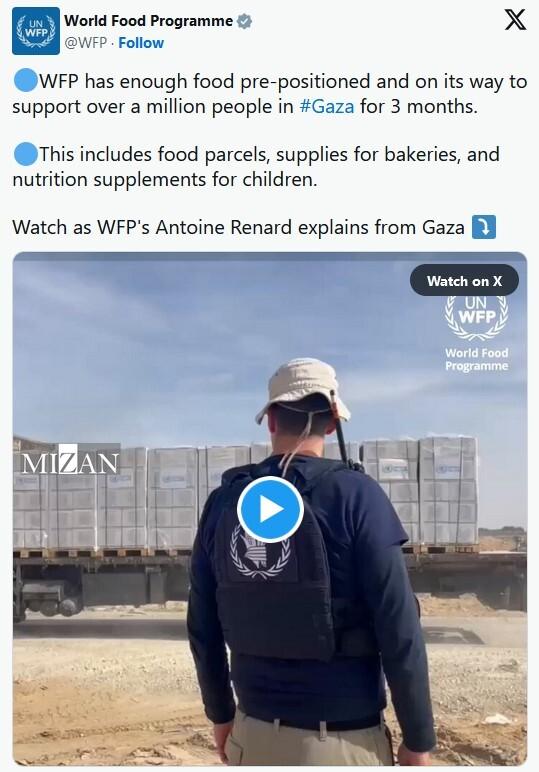Open the @WFP handle link
539x772 pixels.
coord(86,43)
